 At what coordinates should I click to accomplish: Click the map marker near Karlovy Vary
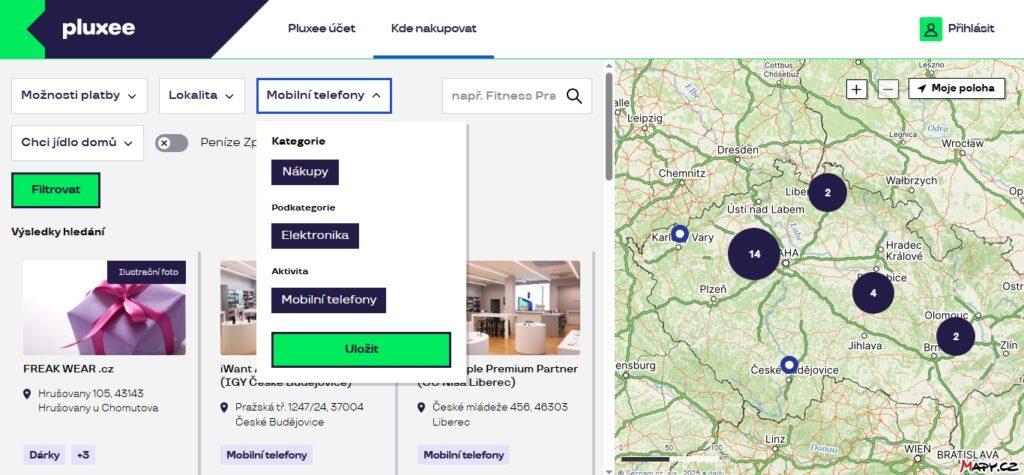click(680, 234)
